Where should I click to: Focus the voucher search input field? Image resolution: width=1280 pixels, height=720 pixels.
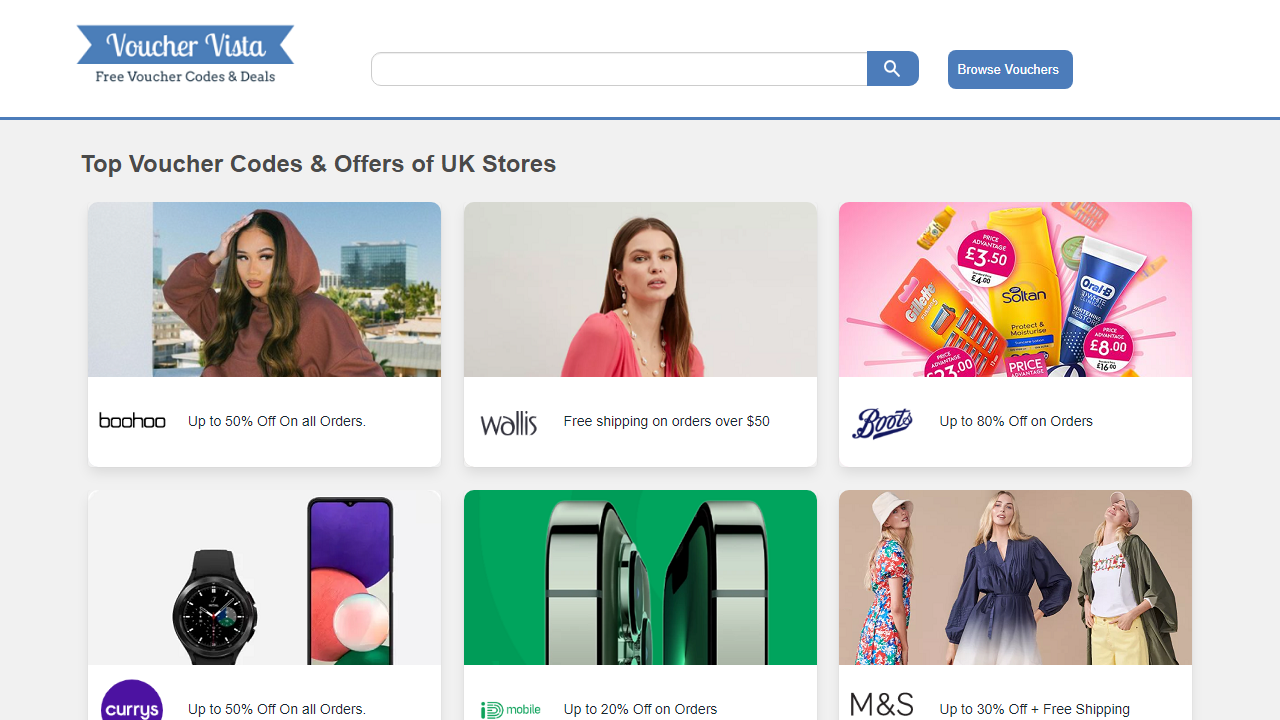[x=619, y=69]
